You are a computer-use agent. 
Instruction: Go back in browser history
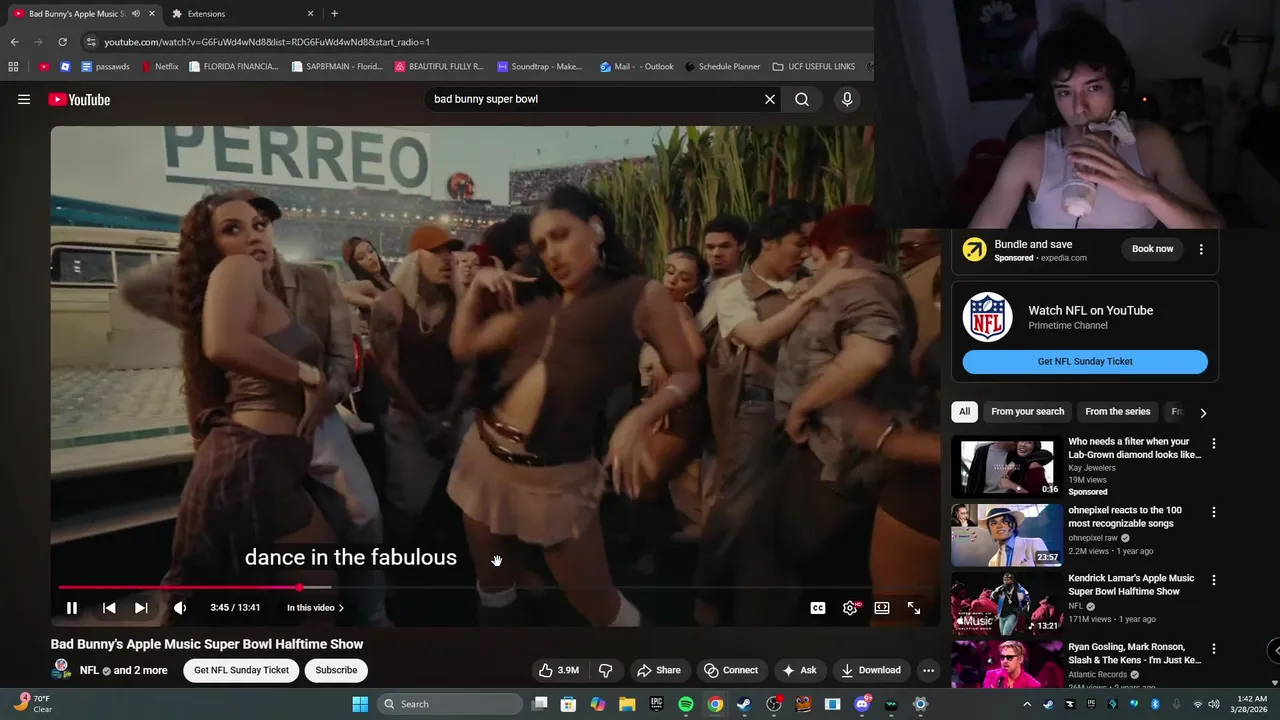coord(14,42)
